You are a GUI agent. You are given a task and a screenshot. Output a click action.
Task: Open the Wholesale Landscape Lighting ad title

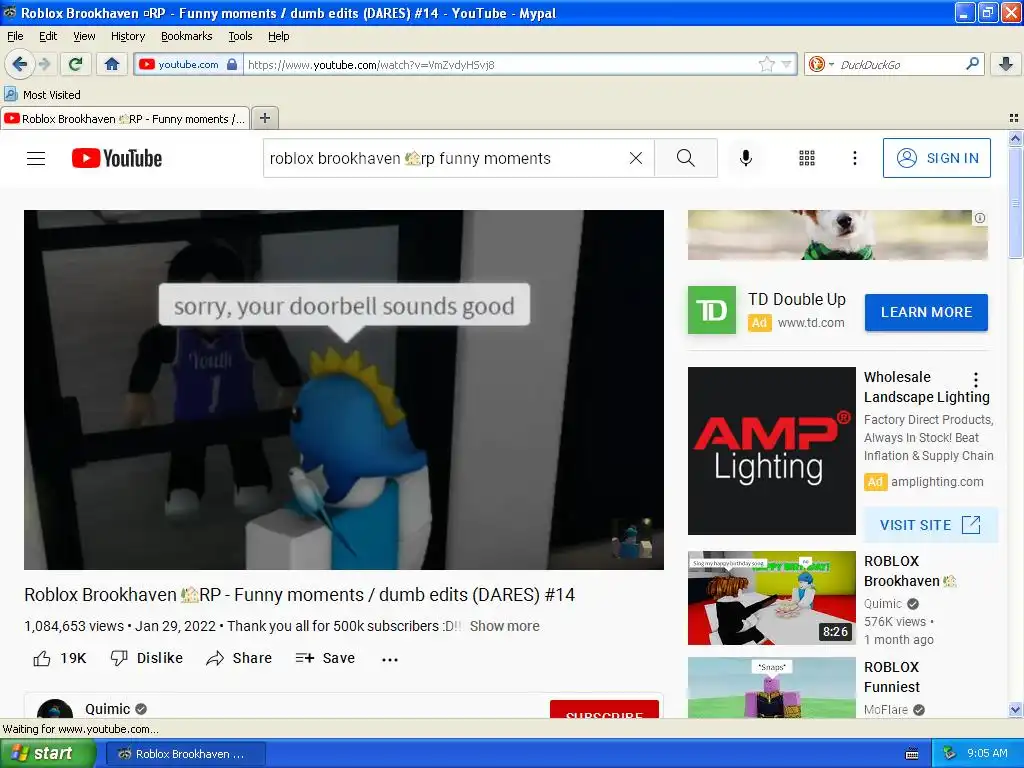coord(927,387)
